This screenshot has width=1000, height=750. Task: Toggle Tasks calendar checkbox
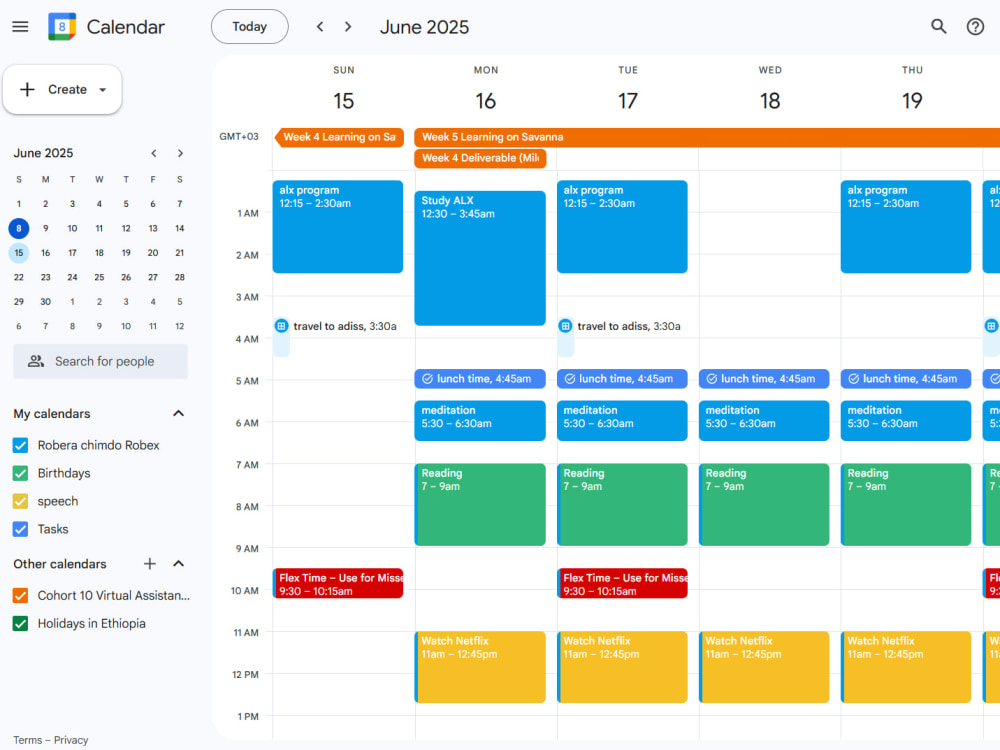20,529
